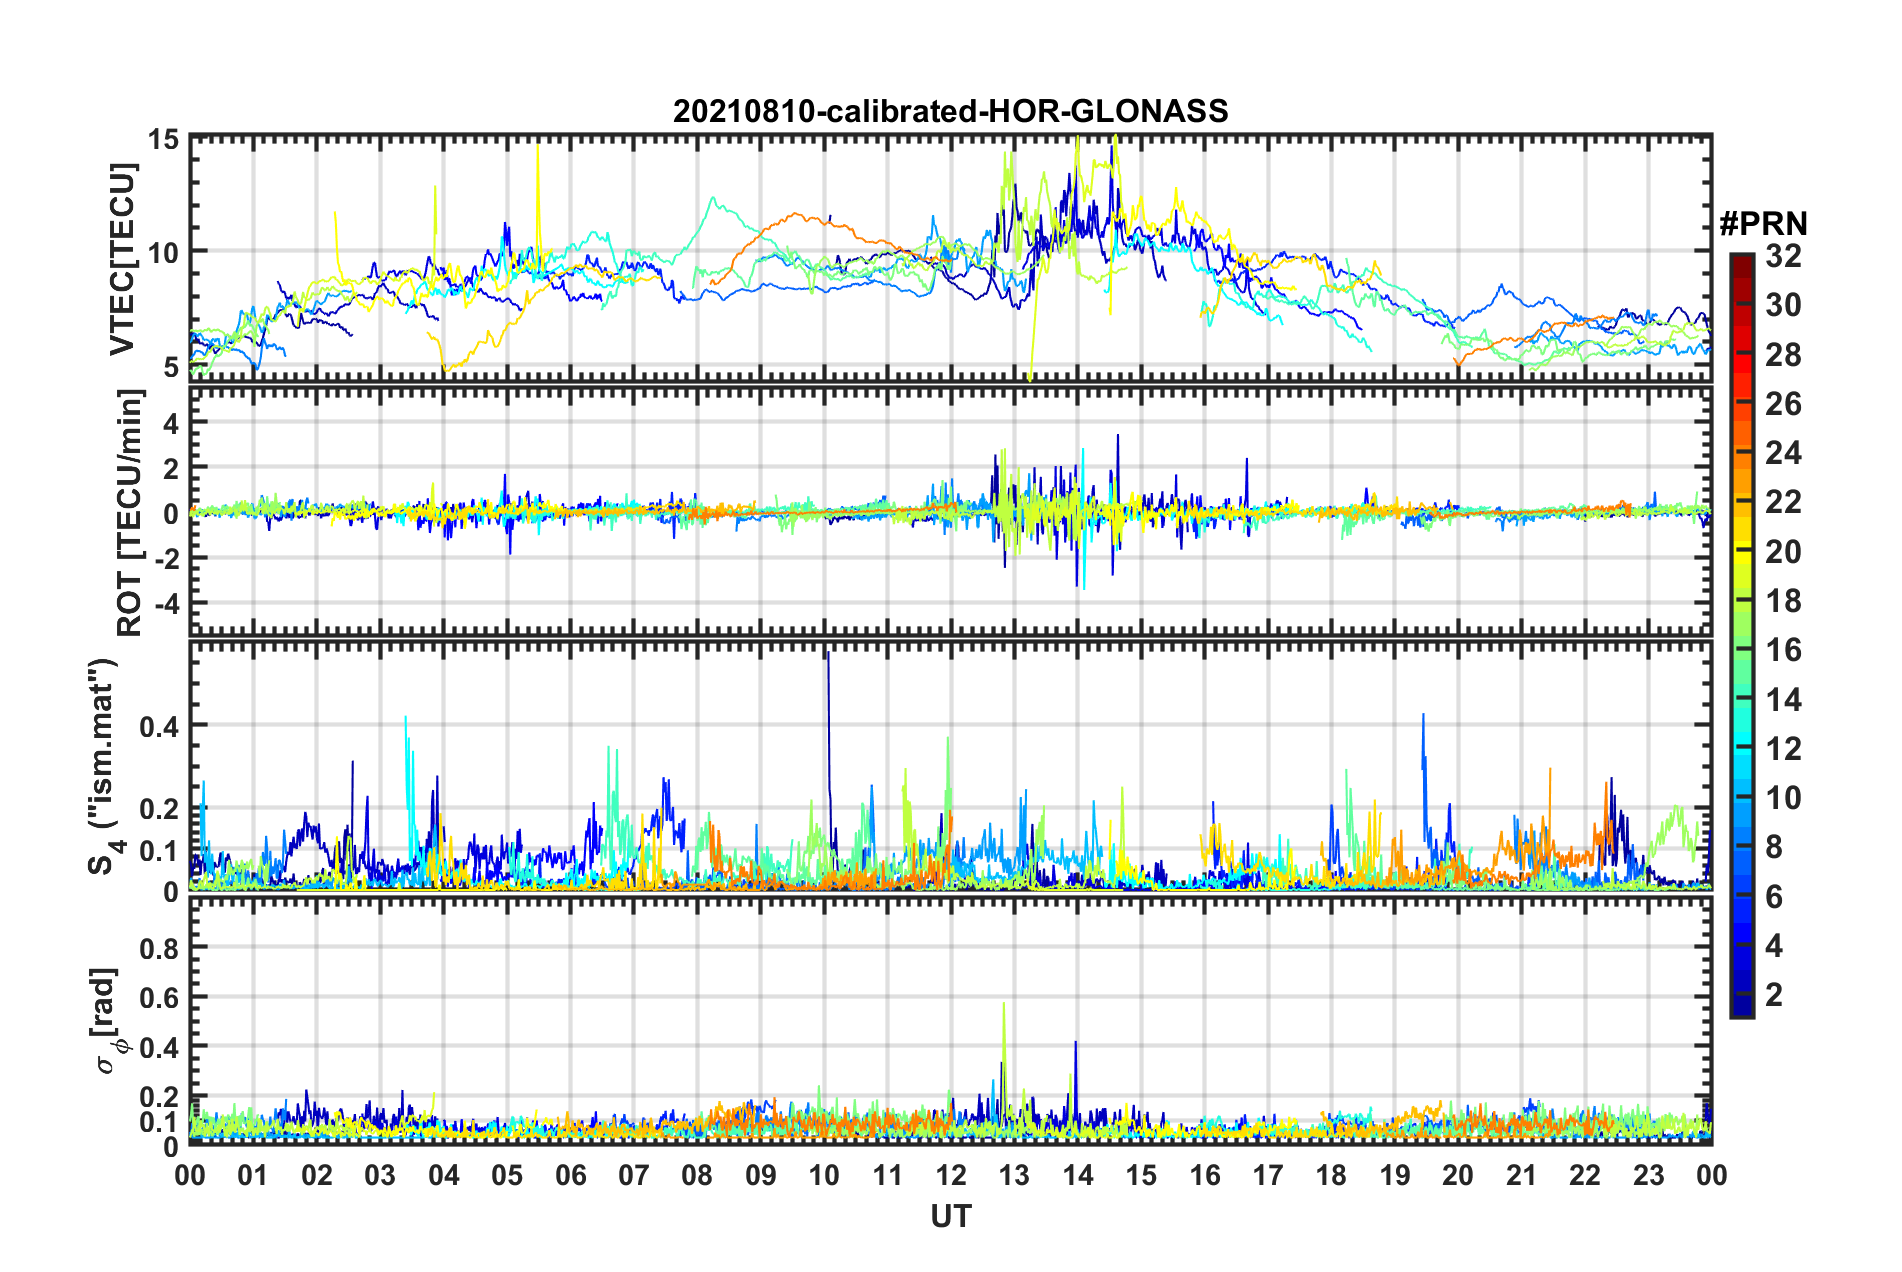
Task: Click inside the VTEC plot panel
Action: pos(950,257)
